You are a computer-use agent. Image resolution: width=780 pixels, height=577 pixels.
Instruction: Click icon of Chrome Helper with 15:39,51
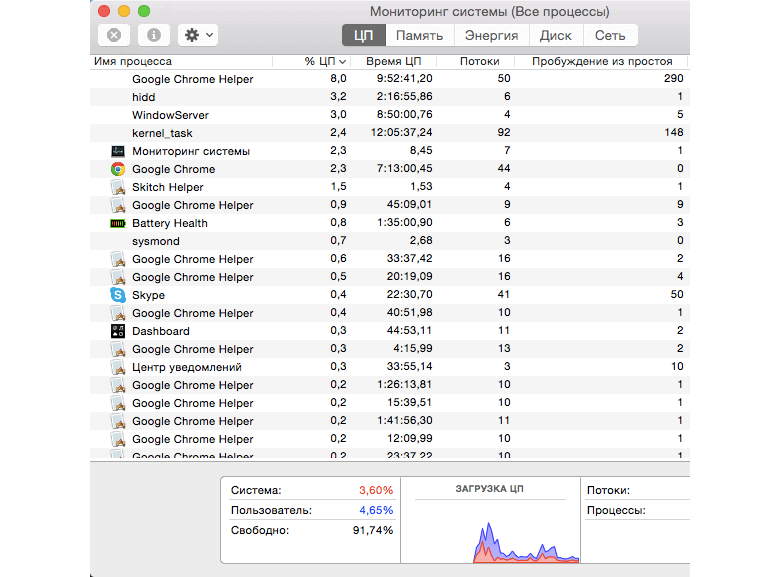(118, 403)
